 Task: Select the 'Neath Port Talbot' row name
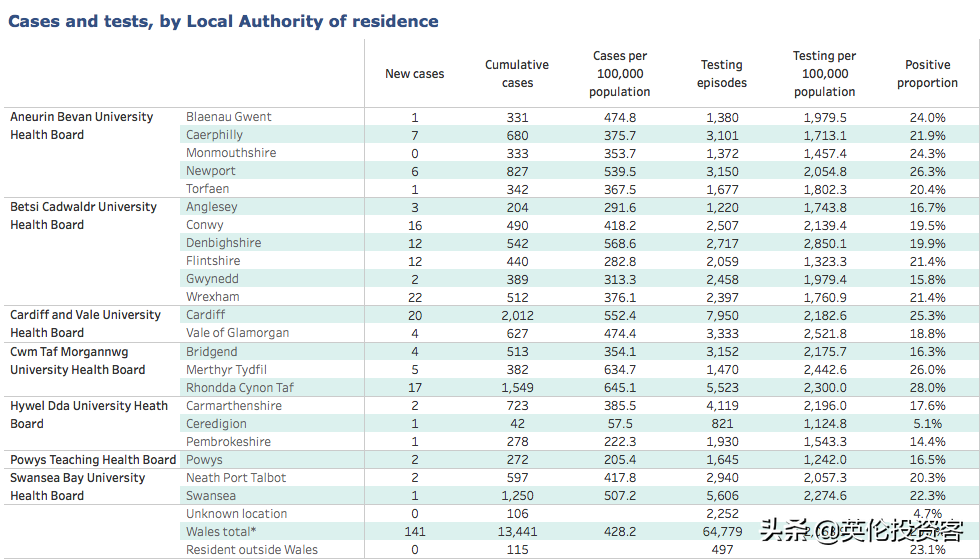(x=236, y=478)
